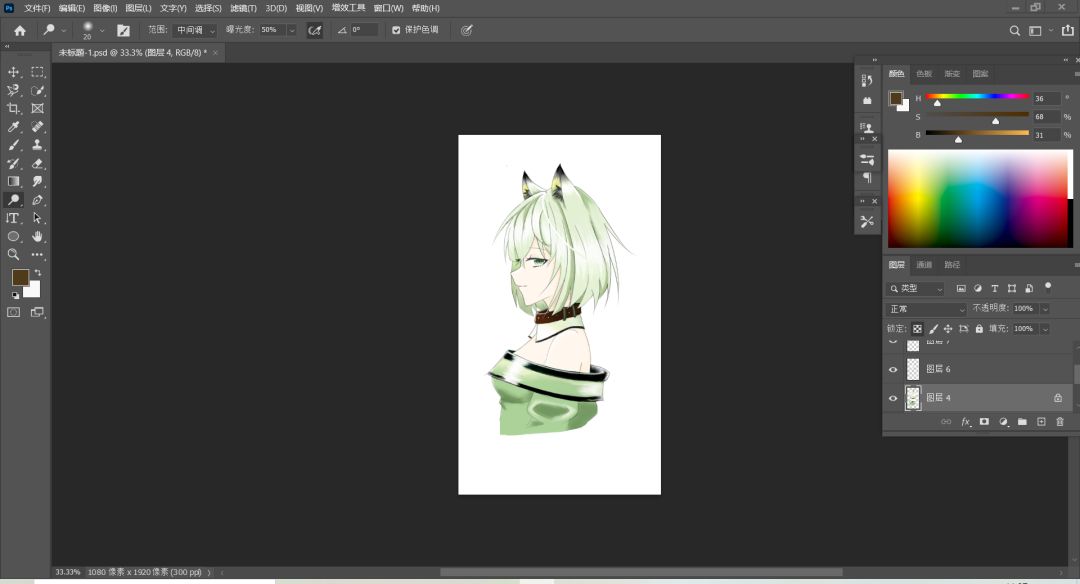Click the hue H value field
The width and height of the screenshot is (1080, 584).
tap(1046, 99)
